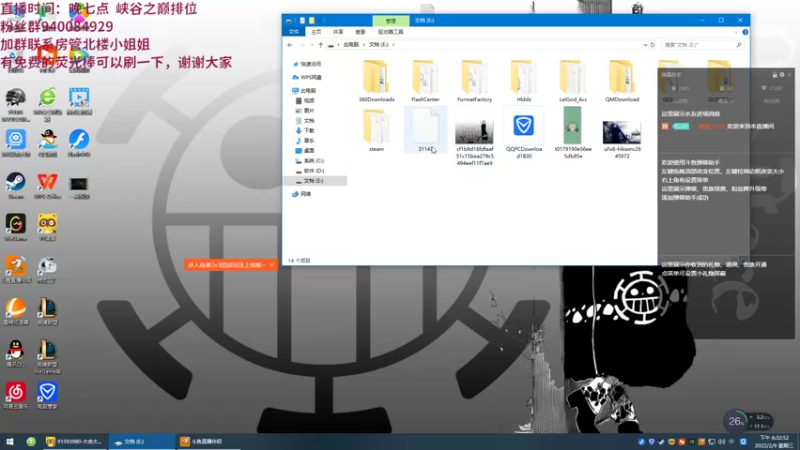Click the Explorer search box
This screenshot has height=450, width=800.
(x=702, y=45)
